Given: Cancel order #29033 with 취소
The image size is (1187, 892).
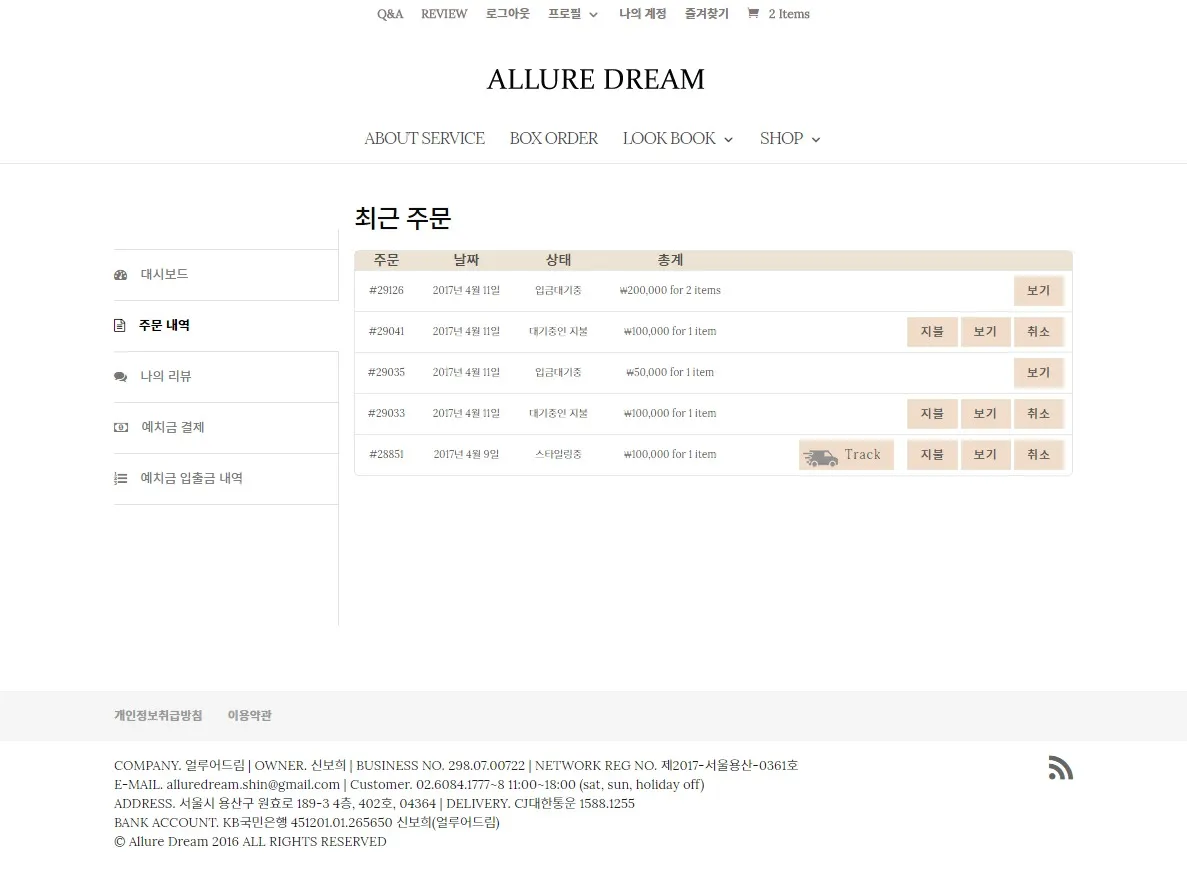Looking at the screenshot, I should [x=1039, y=413].
